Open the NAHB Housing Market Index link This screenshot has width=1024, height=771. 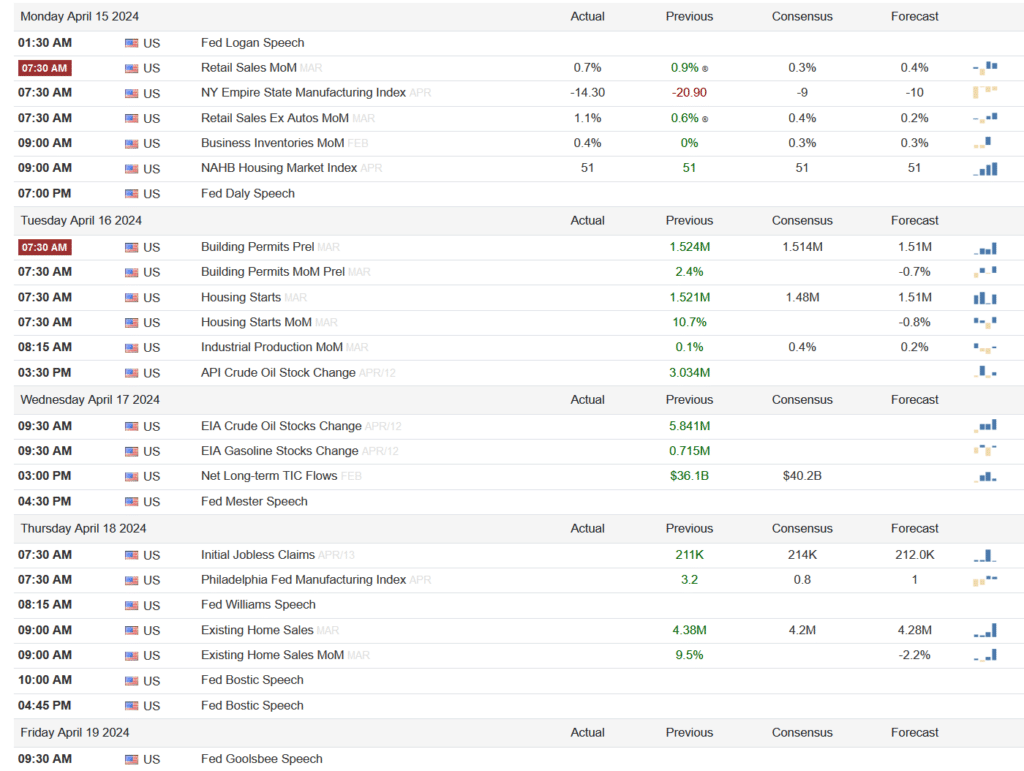pyautogui.click(x=279, y=168)
